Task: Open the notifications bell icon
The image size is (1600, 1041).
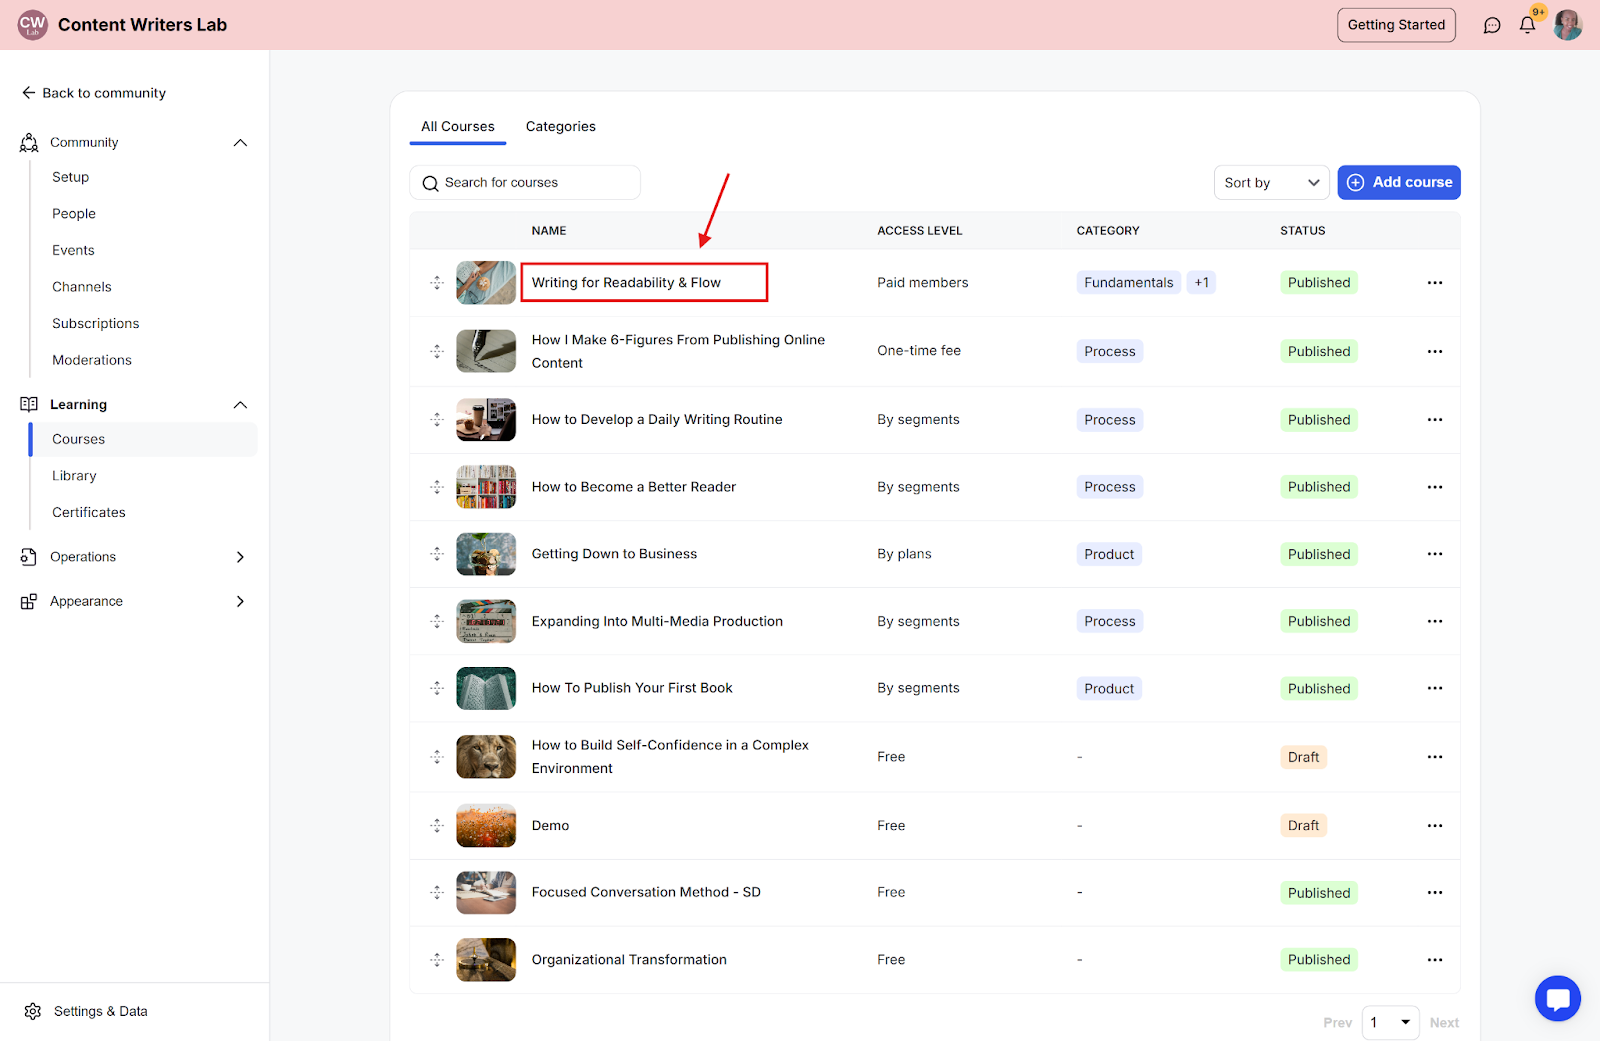Action: tap(1527, 25)
